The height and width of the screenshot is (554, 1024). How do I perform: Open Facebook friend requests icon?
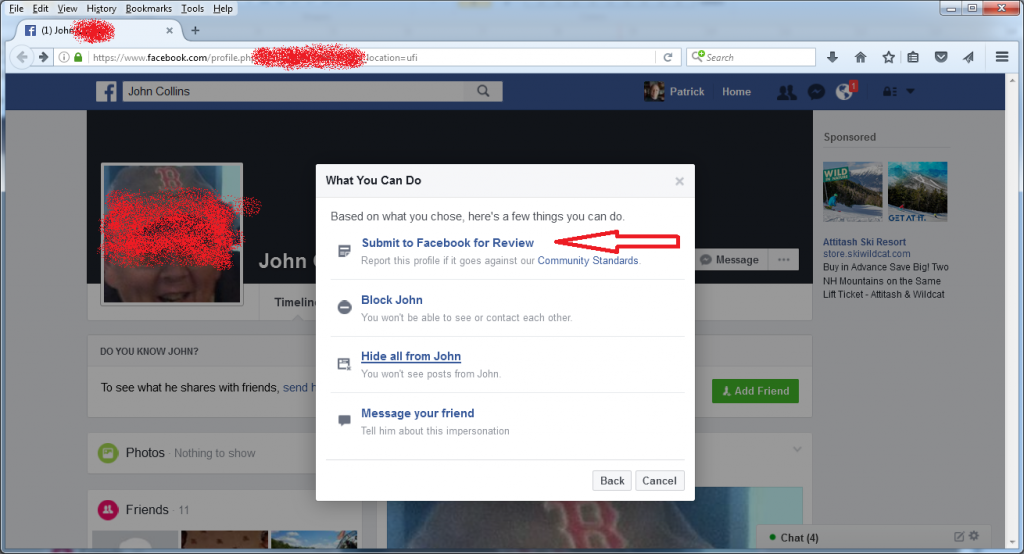click(x=786, y=92)
